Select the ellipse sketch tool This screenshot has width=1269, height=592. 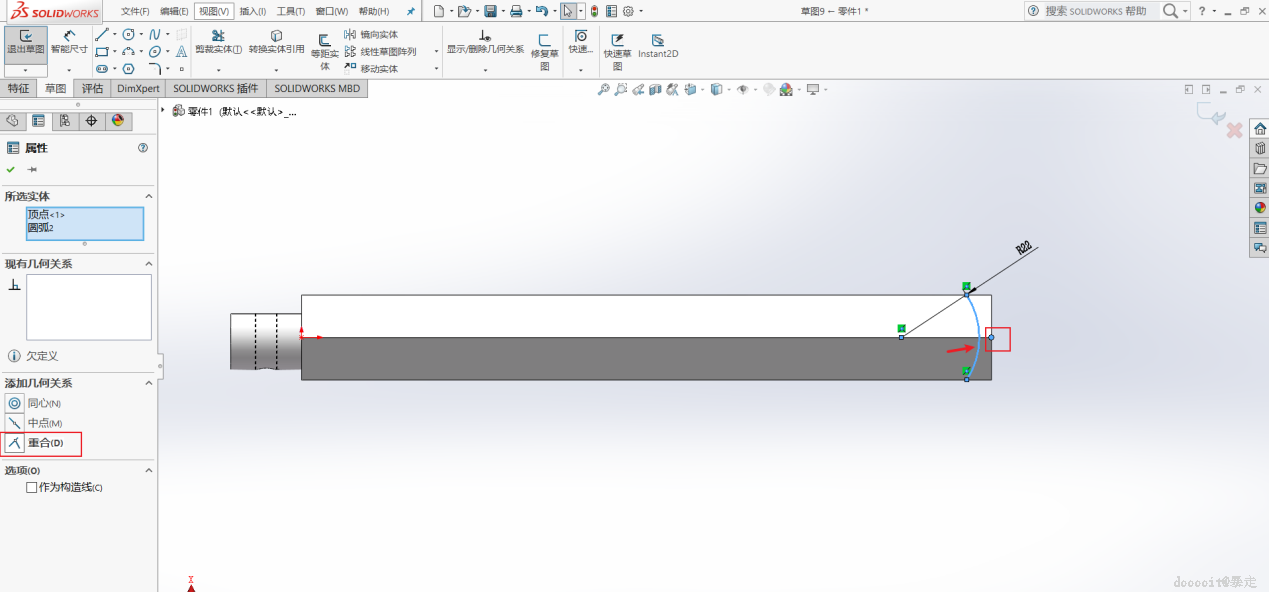tap(155, 52)
